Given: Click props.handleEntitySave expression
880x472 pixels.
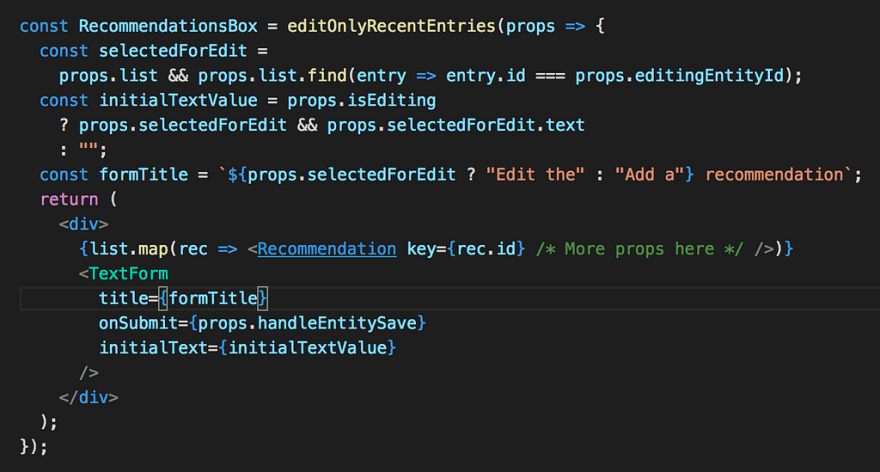Looking at the screenshot, I should [307, 323].
